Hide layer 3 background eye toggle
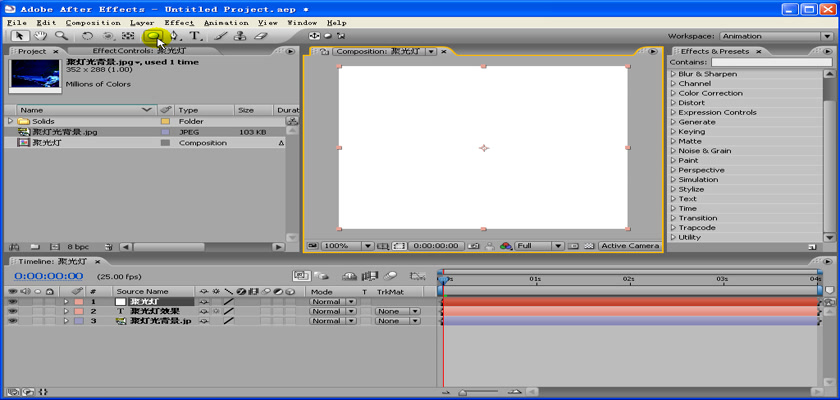Viewport: 840px width, 400px height. 12,321
